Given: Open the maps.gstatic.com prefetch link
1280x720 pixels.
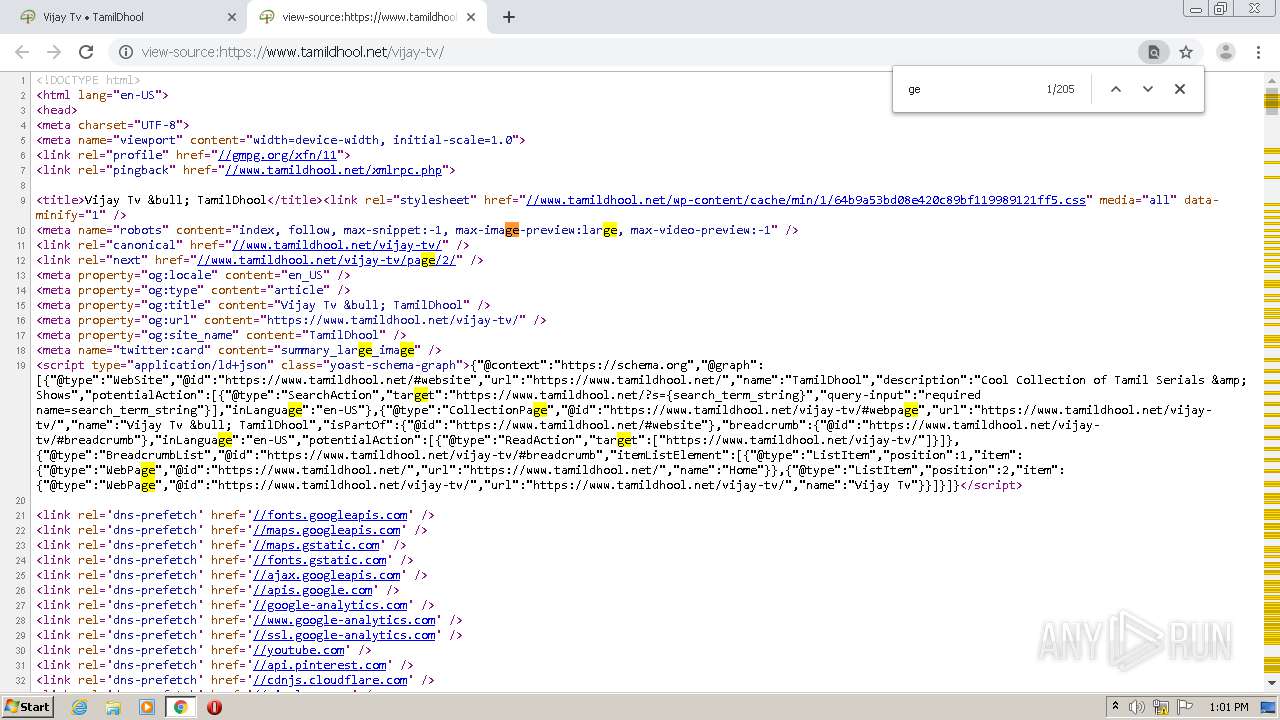Looking at the screenshot, I should (316, 545).
